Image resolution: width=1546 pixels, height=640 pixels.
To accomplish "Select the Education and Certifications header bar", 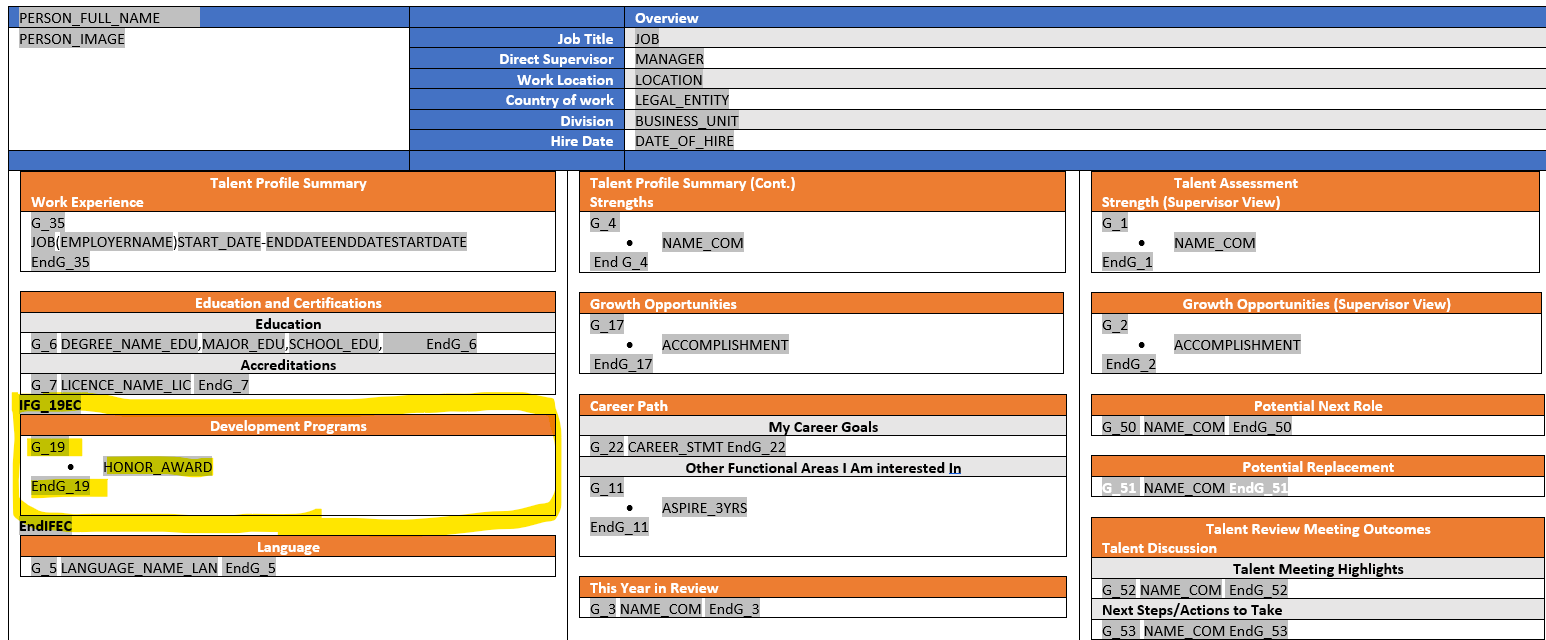I will (288, 302).
